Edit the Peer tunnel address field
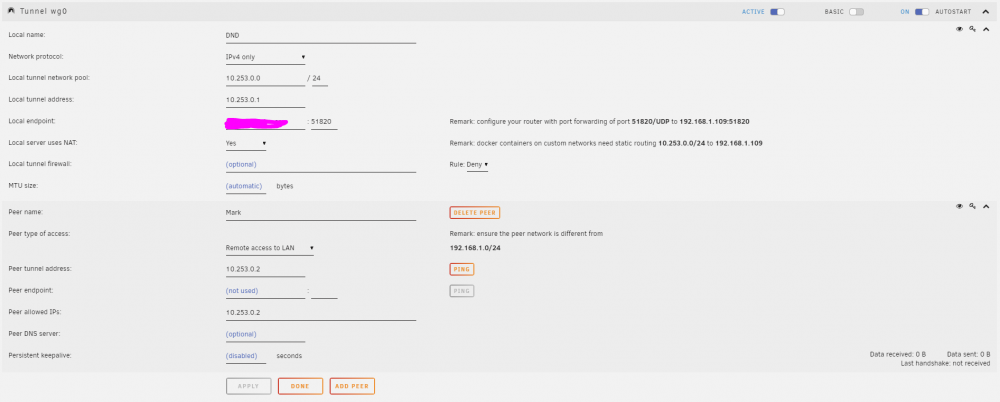Viewport: 1000px width, 402px height. [x=265, y=269]
